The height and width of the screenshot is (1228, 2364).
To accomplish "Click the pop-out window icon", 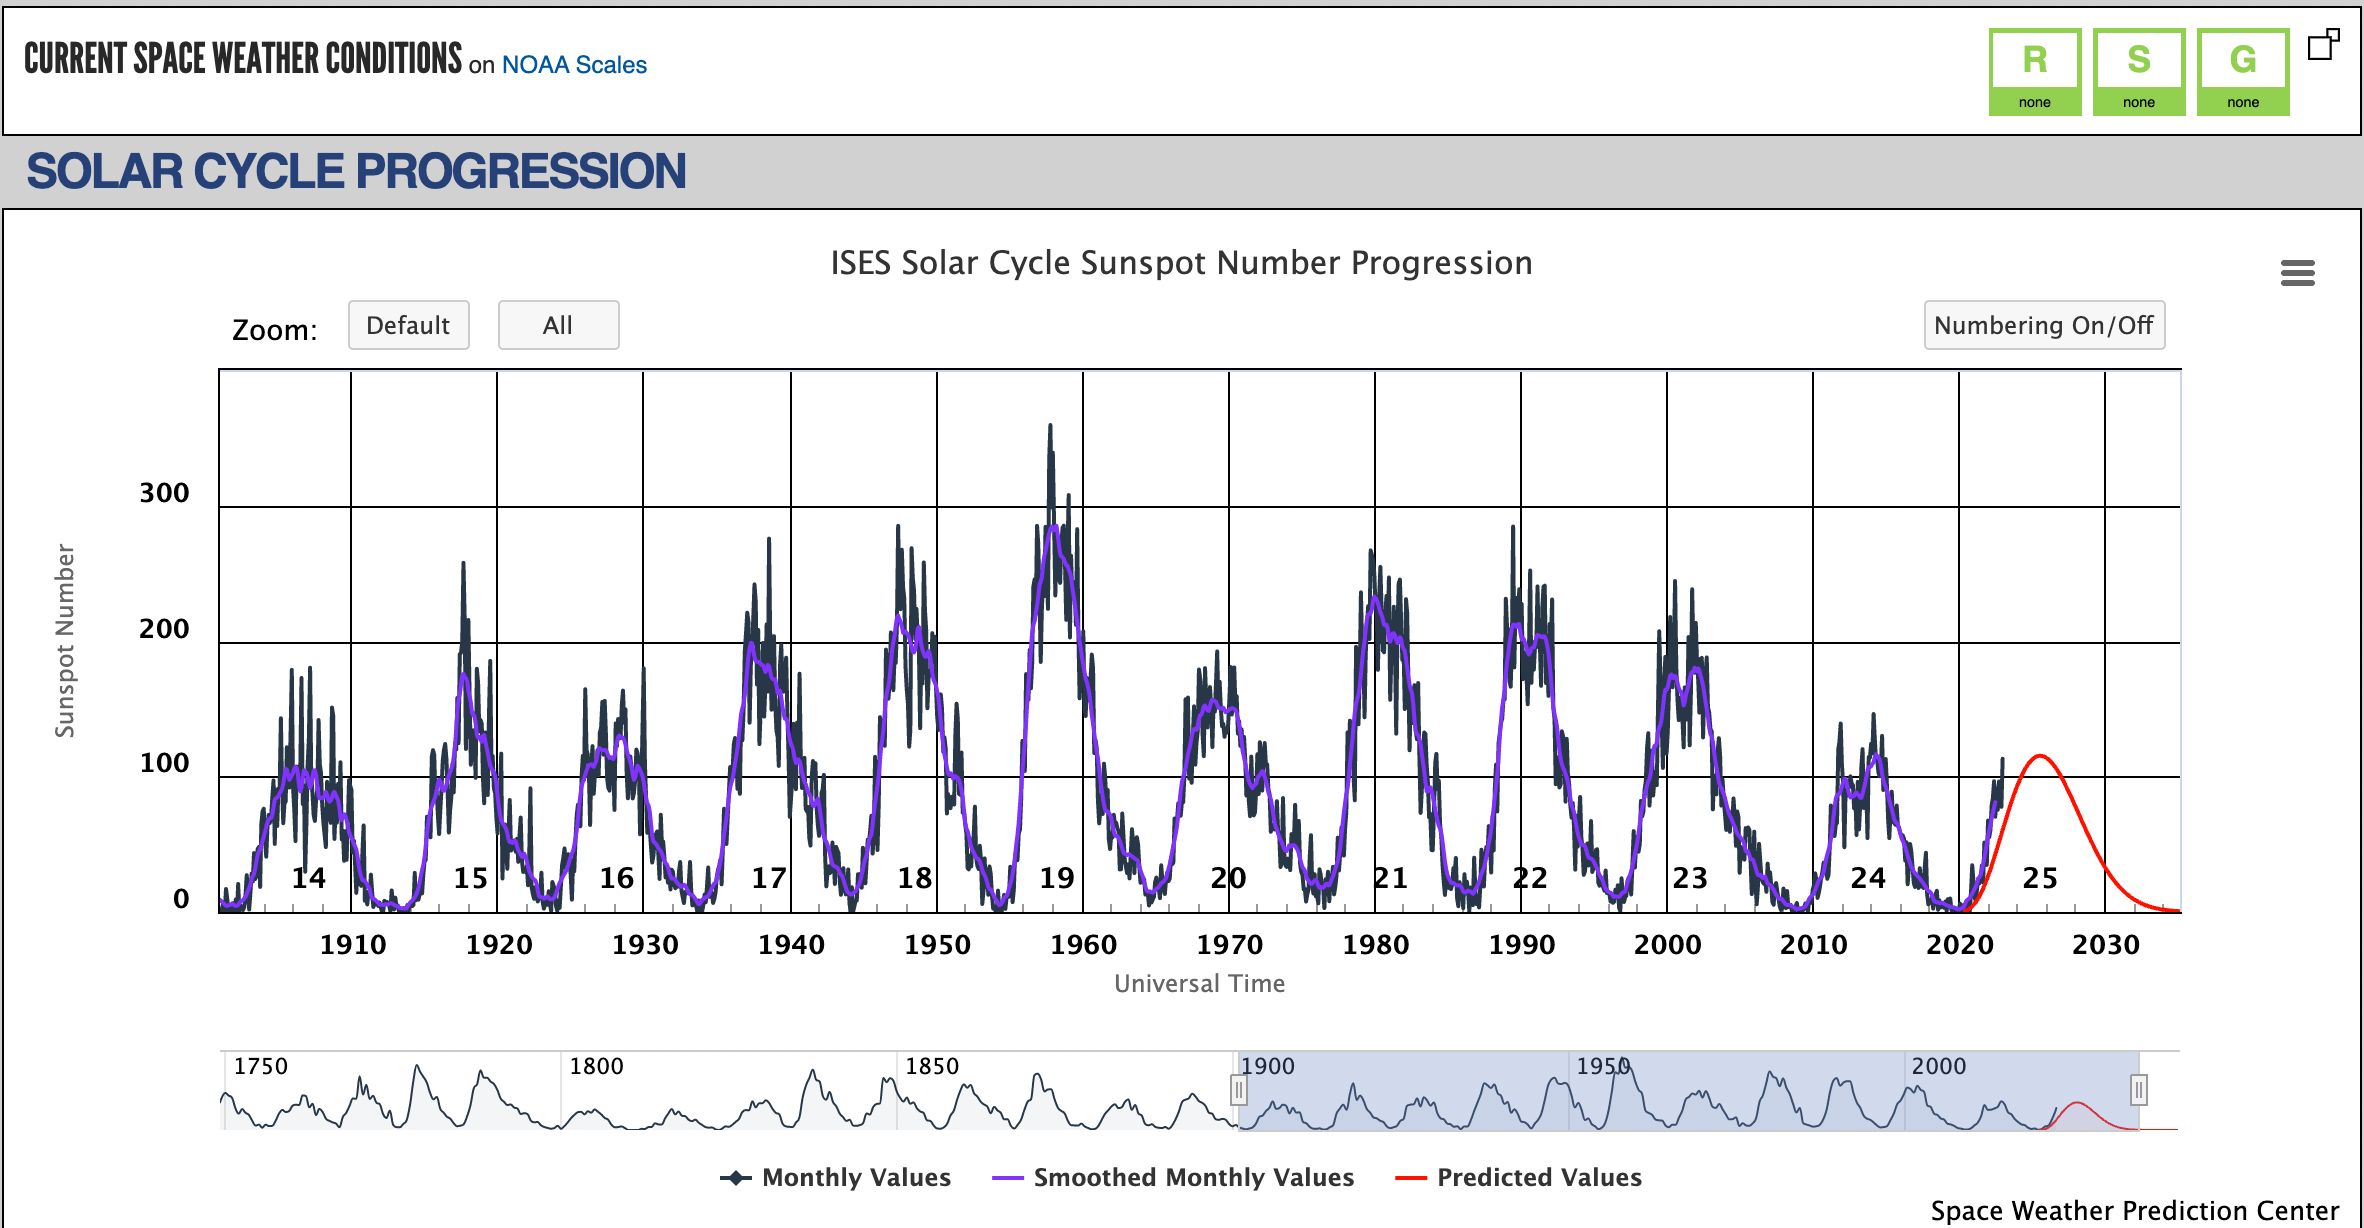I will click(x=2323, y=45).
